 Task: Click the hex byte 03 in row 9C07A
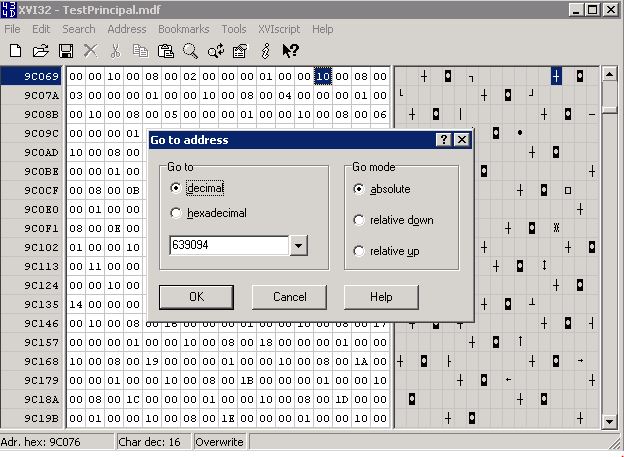pos(76,96)
